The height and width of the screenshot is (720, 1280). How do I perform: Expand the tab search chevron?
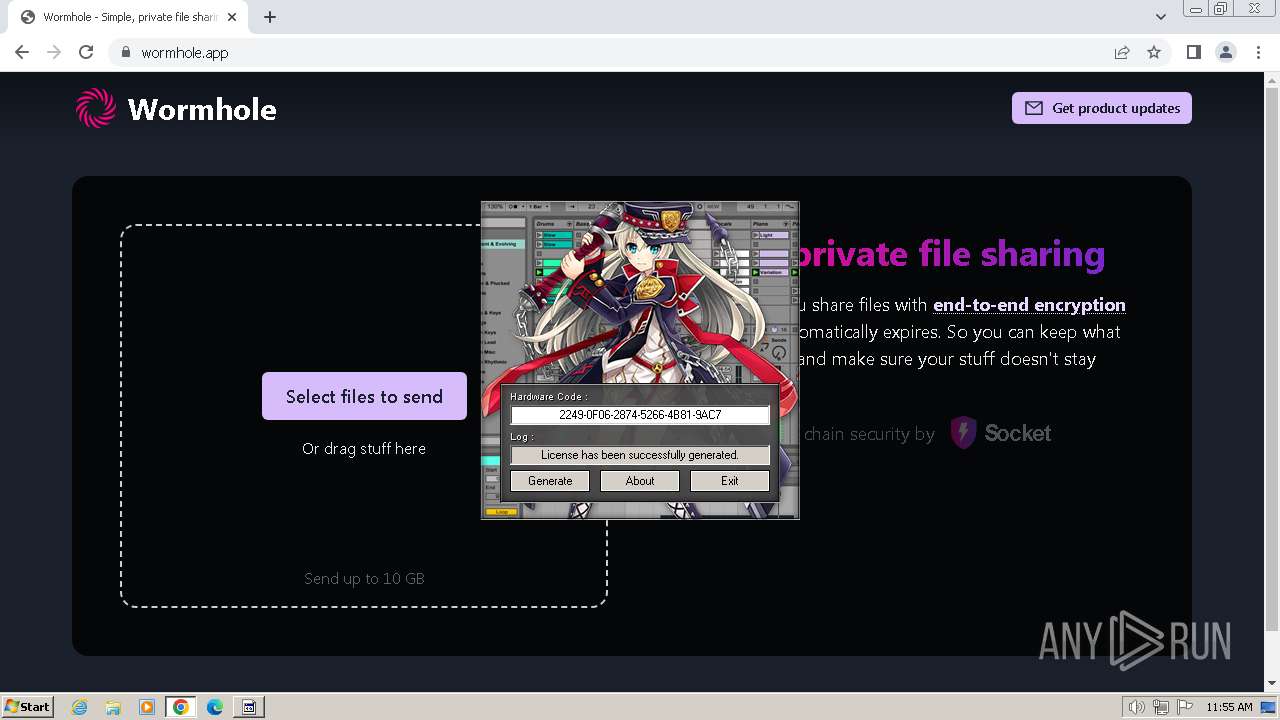pos(1161,17)
